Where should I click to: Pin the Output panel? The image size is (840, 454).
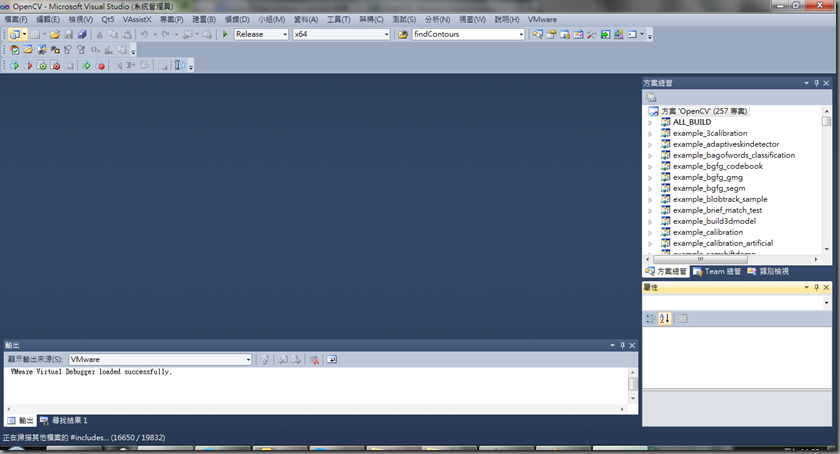point(622,345)
